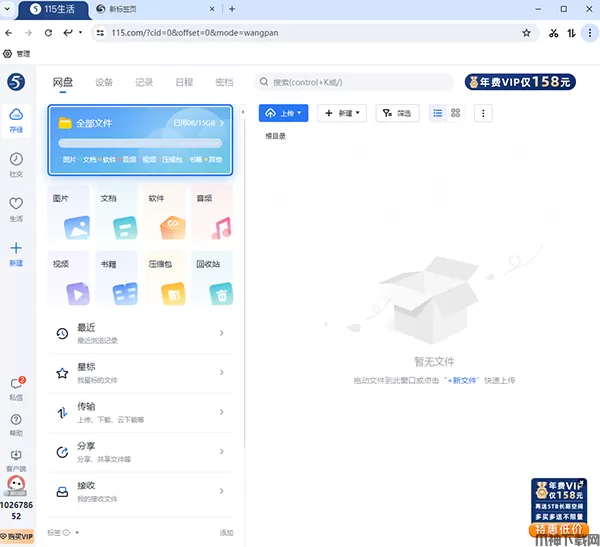Screen dimensions: 600x547
Task: Switch to list view layout
Action: click(437, 113)
